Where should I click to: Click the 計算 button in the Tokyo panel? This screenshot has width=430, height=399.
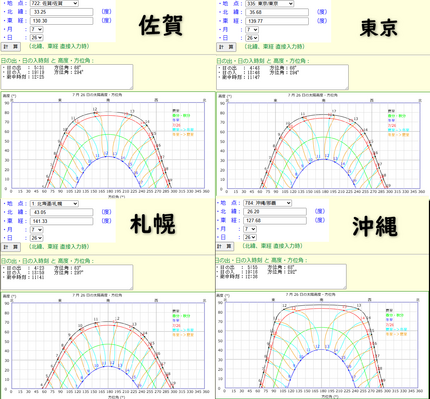click(226, 47)
